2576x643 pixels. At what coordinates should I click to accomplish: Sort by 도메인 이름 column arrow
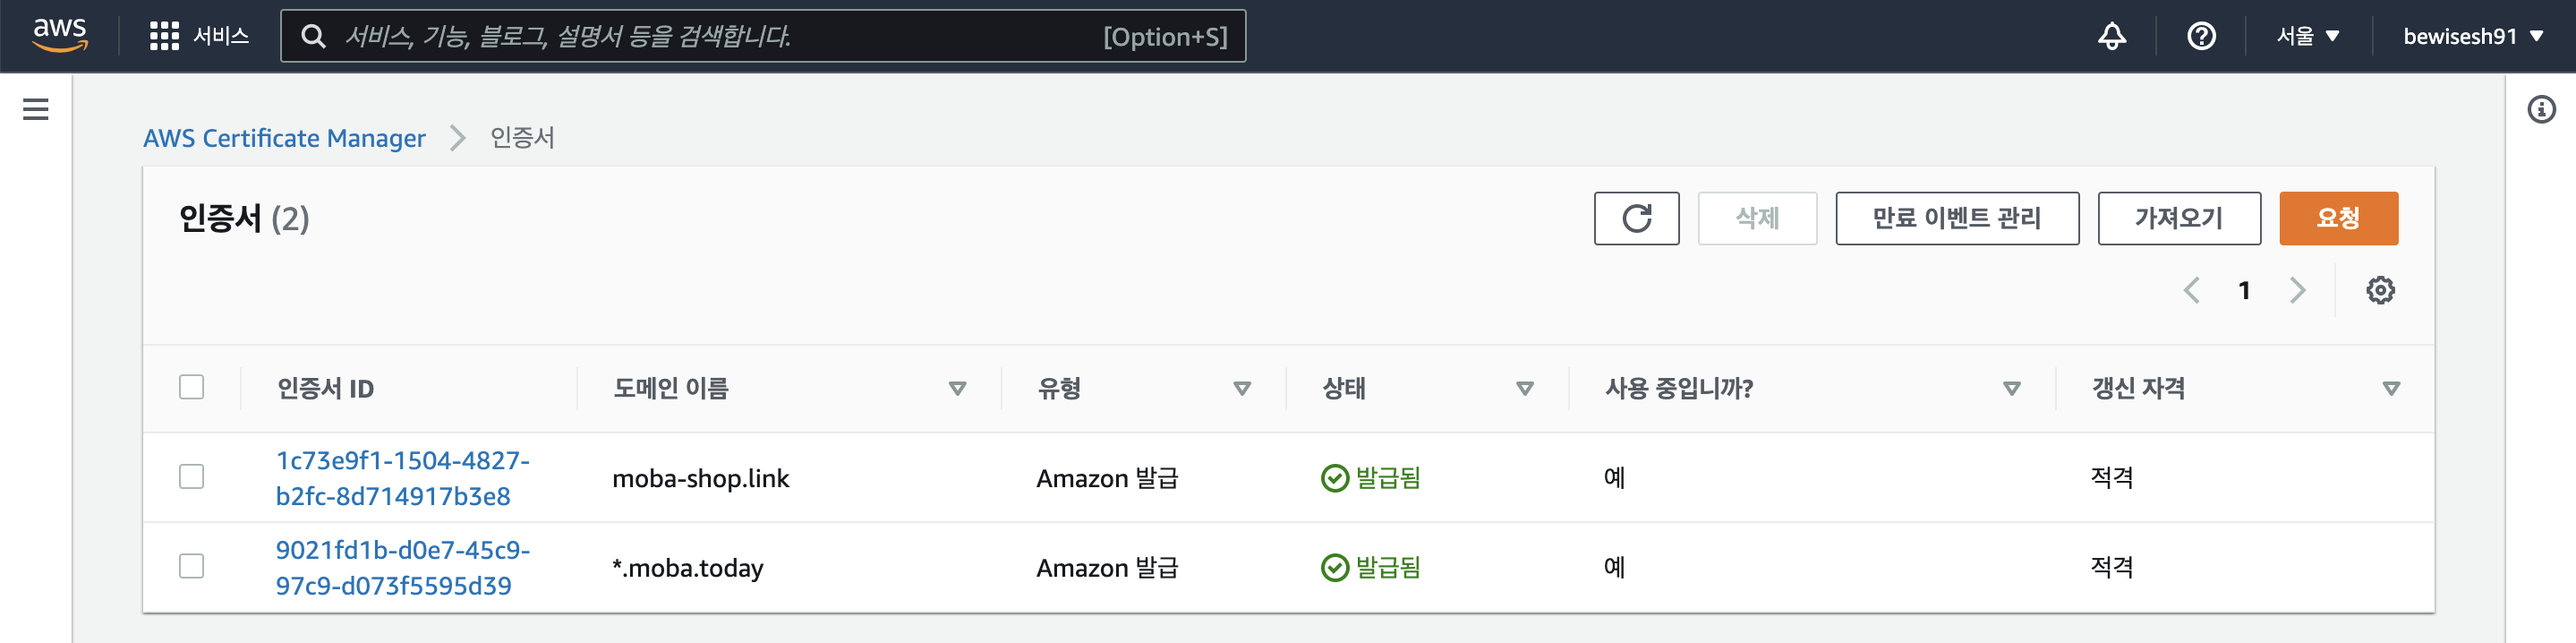coord(957,388)
